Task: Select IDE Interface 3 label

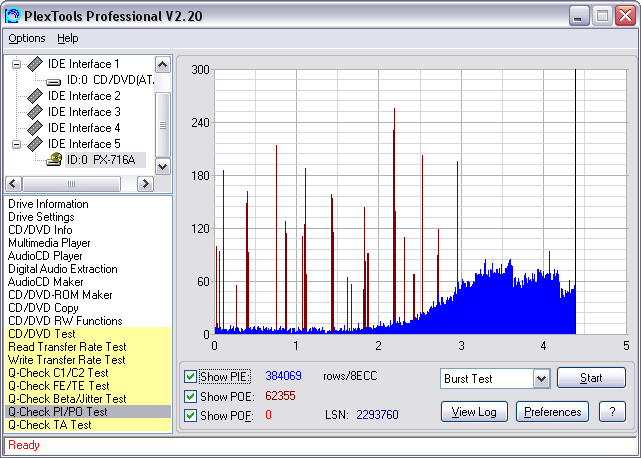Action: (84, 112)
